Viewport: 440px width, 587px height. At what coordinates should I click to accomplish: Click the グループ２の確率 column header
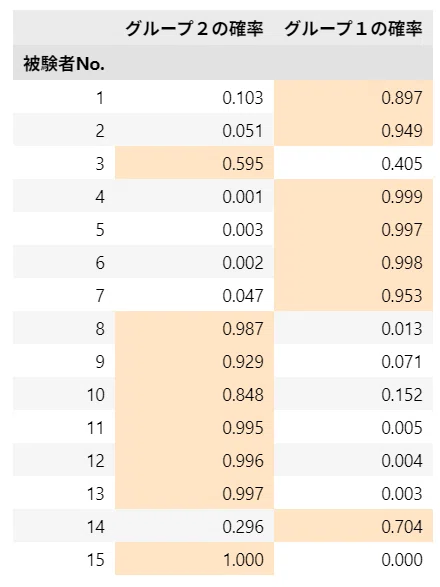click(x=194, y=28)
